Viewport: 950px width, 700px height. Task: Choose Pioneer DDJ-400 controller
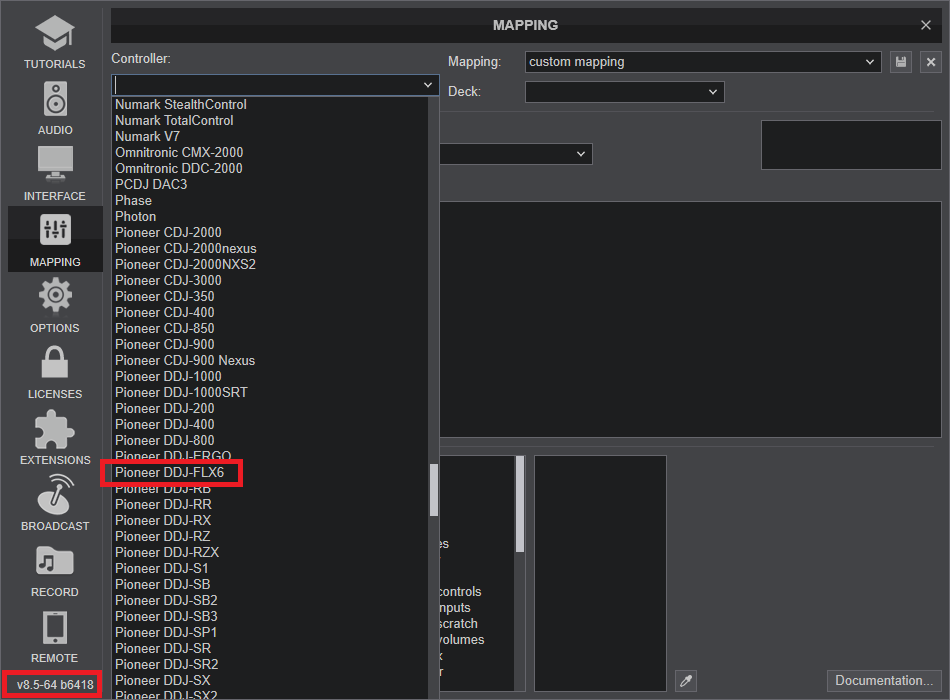pyautogui.click(x=164, y=425)
